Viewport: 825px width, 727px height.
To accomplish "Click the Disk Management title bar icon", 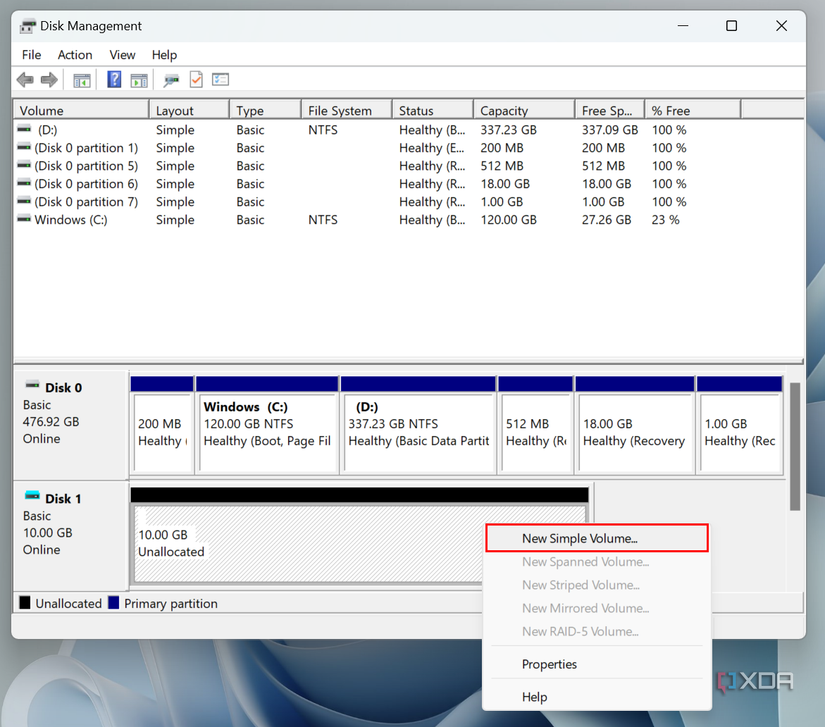I will tap(27, 26).
